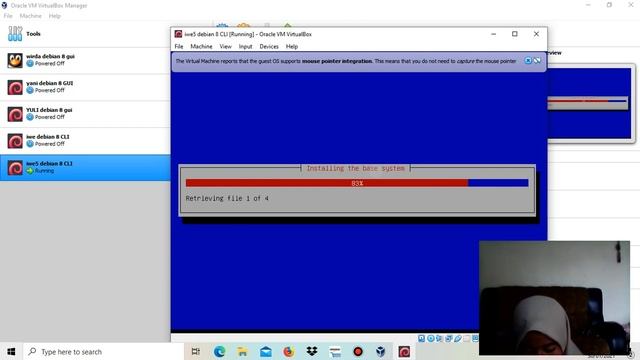Click the webcam overlay video
The height and width of the screenshot is (360, 640).
pos(554,298)
